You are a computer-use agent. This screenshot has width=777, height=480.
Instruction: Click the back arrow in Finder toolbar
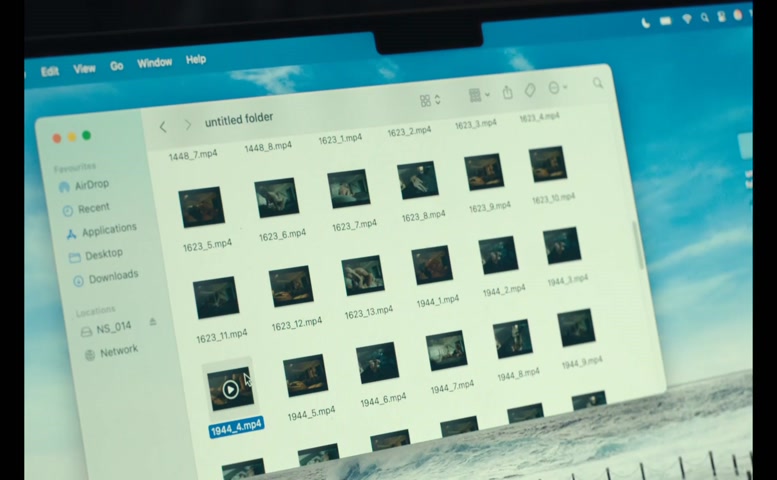[163, 127]
